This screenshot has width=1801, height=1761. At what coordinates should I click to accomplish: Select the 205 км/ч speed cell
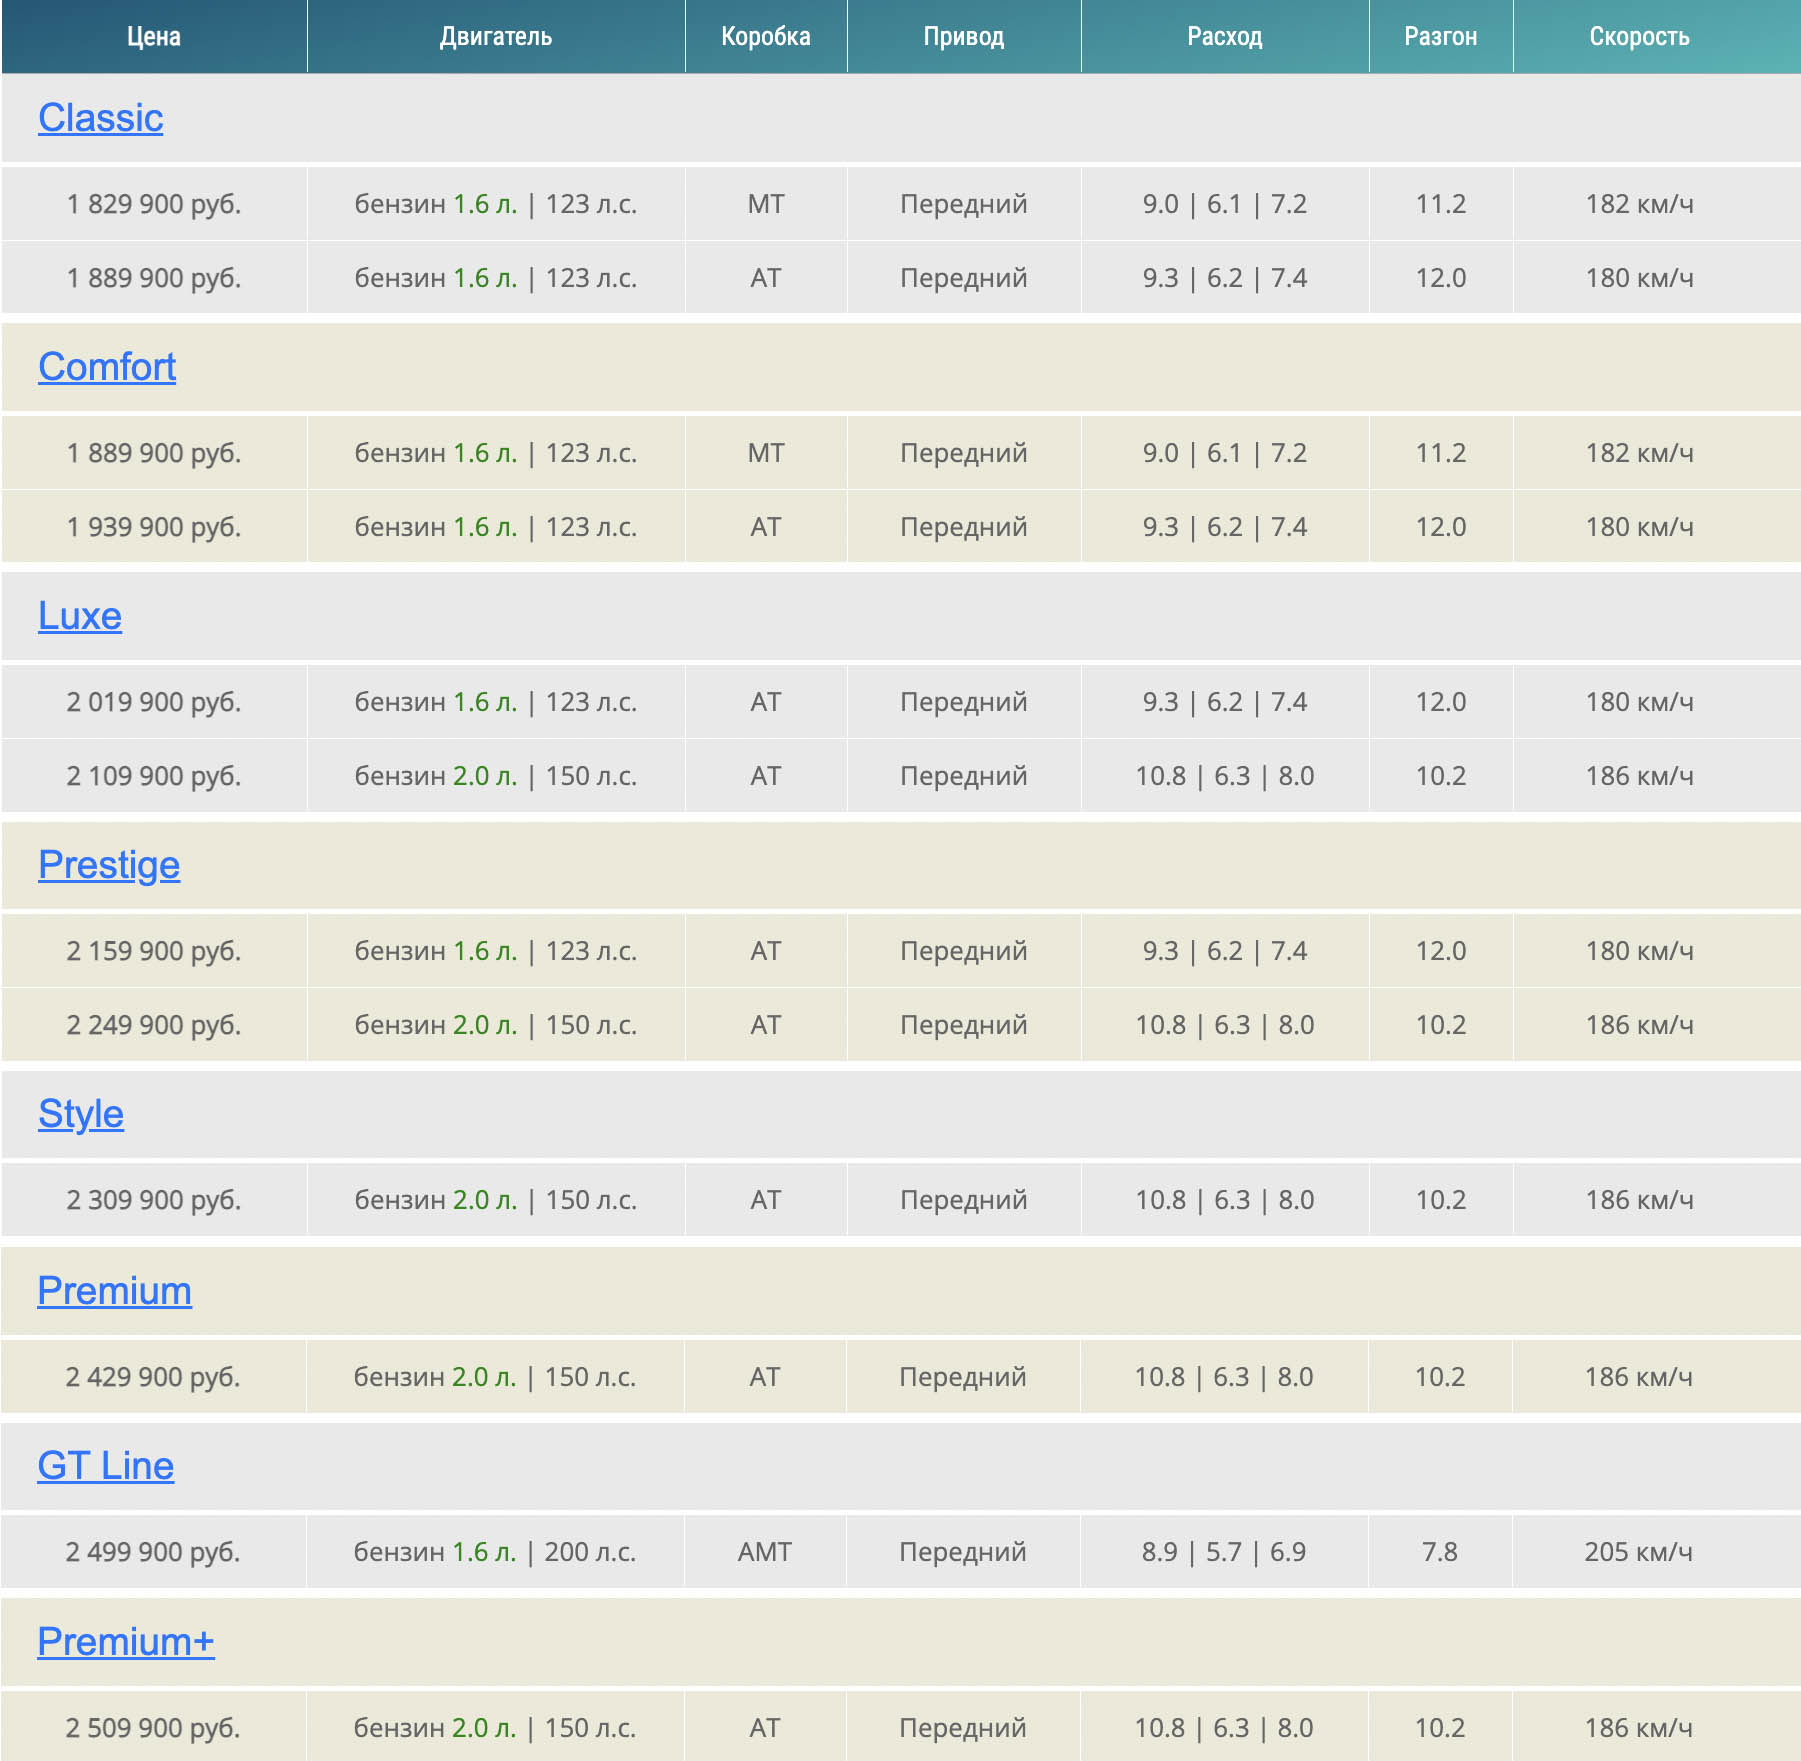coord(1638,1552)
